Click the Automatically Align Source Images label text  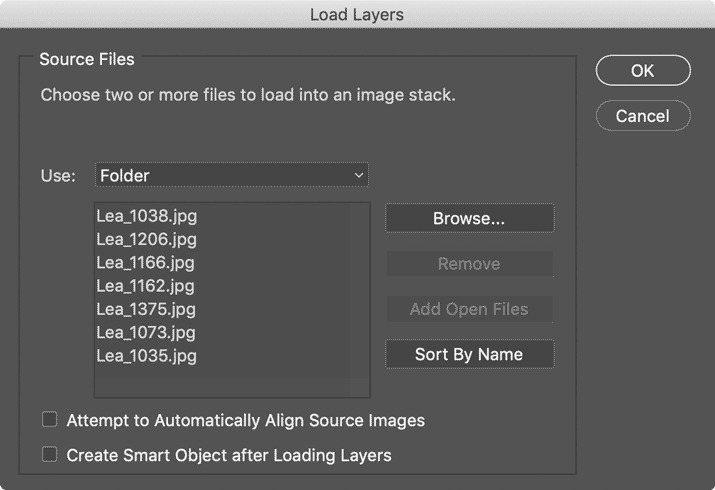point(290,420)
